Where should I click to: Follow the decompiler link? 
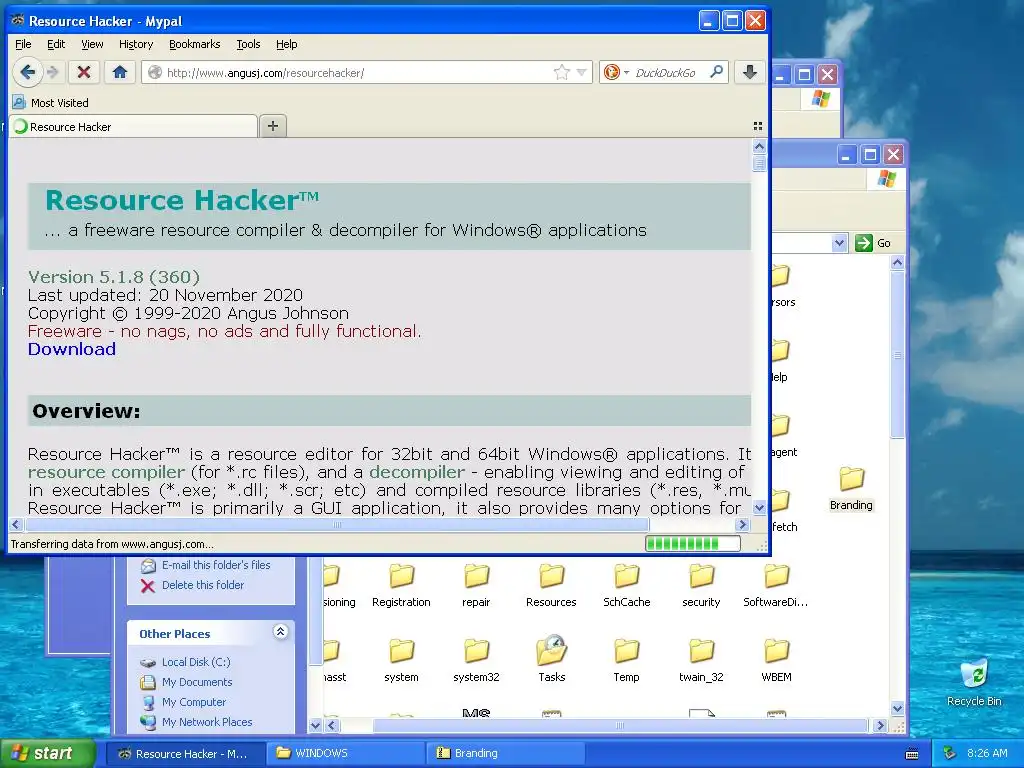pos(417,472)
